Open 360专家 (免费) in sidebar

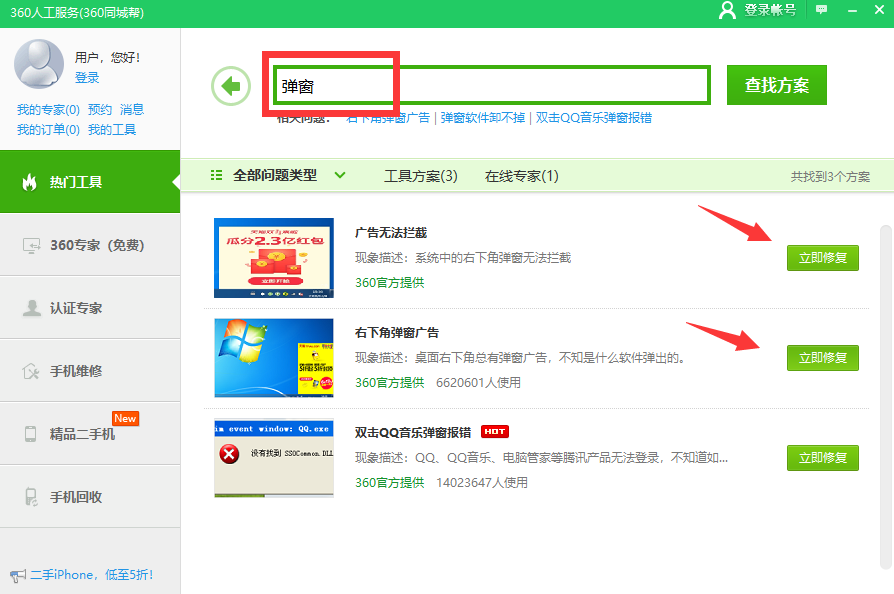point(90,245)
